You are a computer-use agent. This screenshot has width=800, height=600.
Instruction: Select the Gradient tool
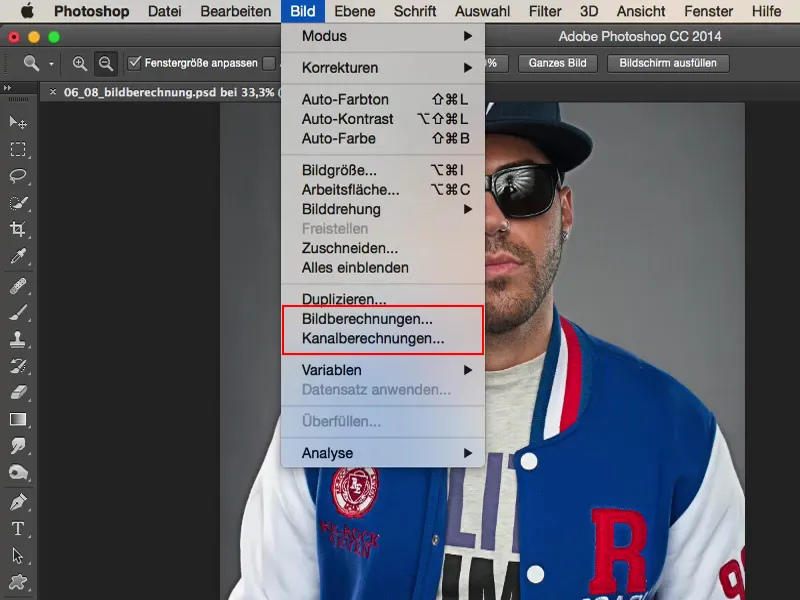click(18, 419)
